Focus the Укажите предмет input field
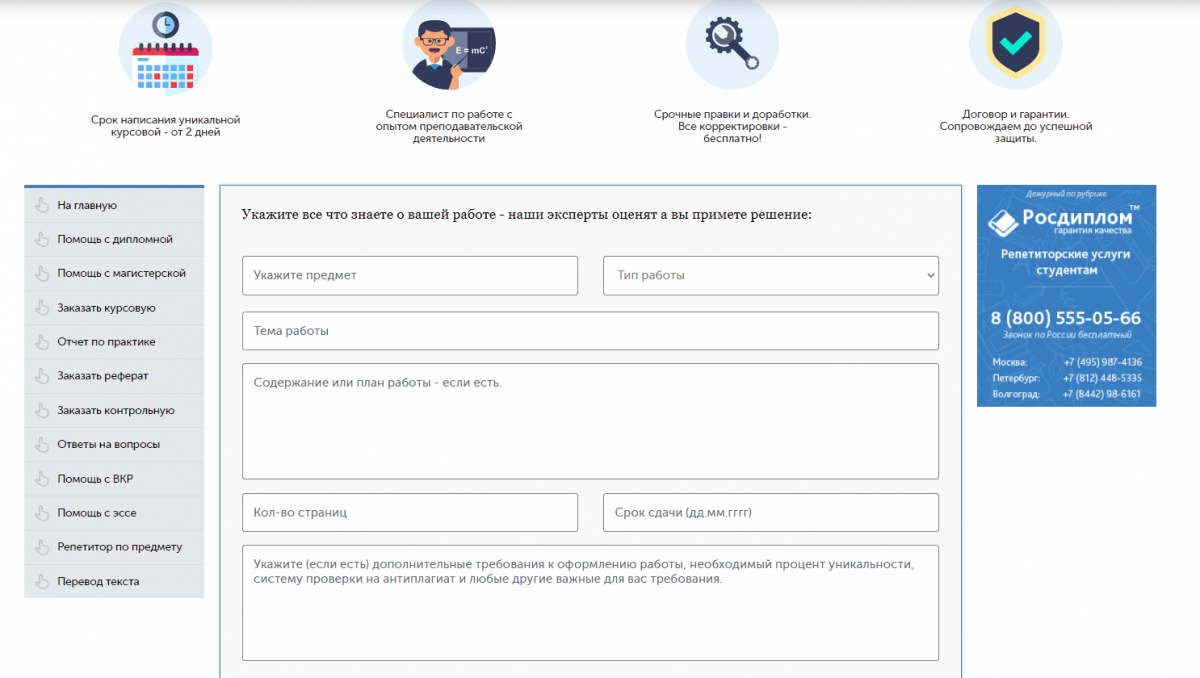 (410, 276)
